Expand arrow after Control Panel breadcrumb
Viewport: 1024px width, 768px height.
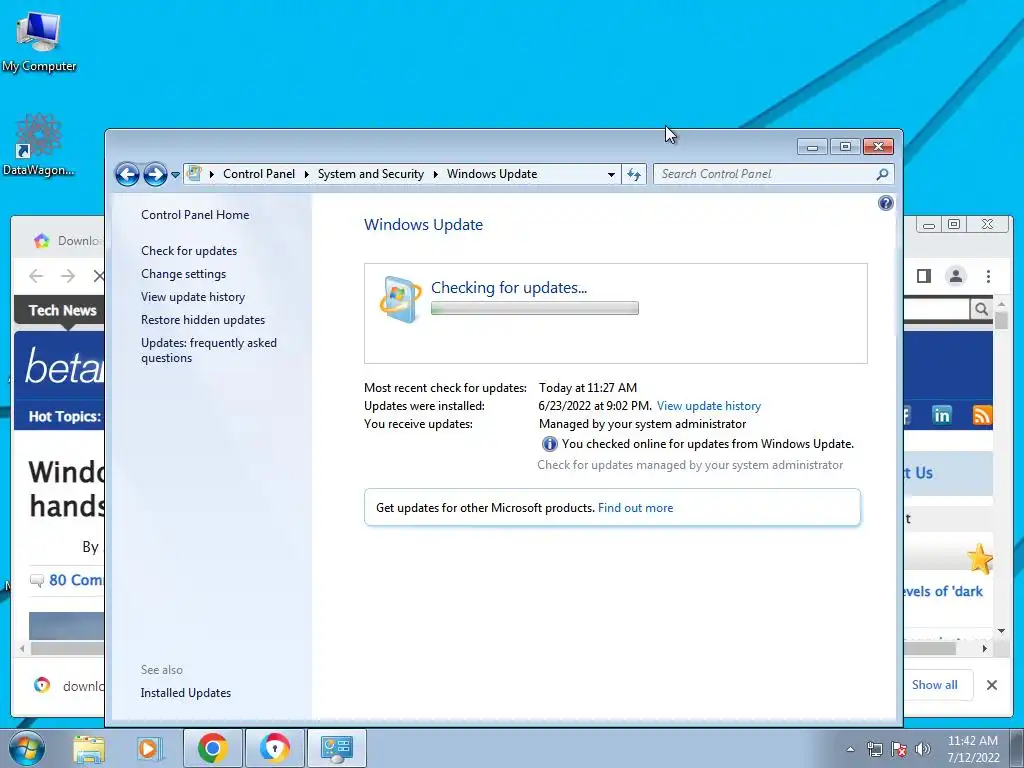(306, 174)
